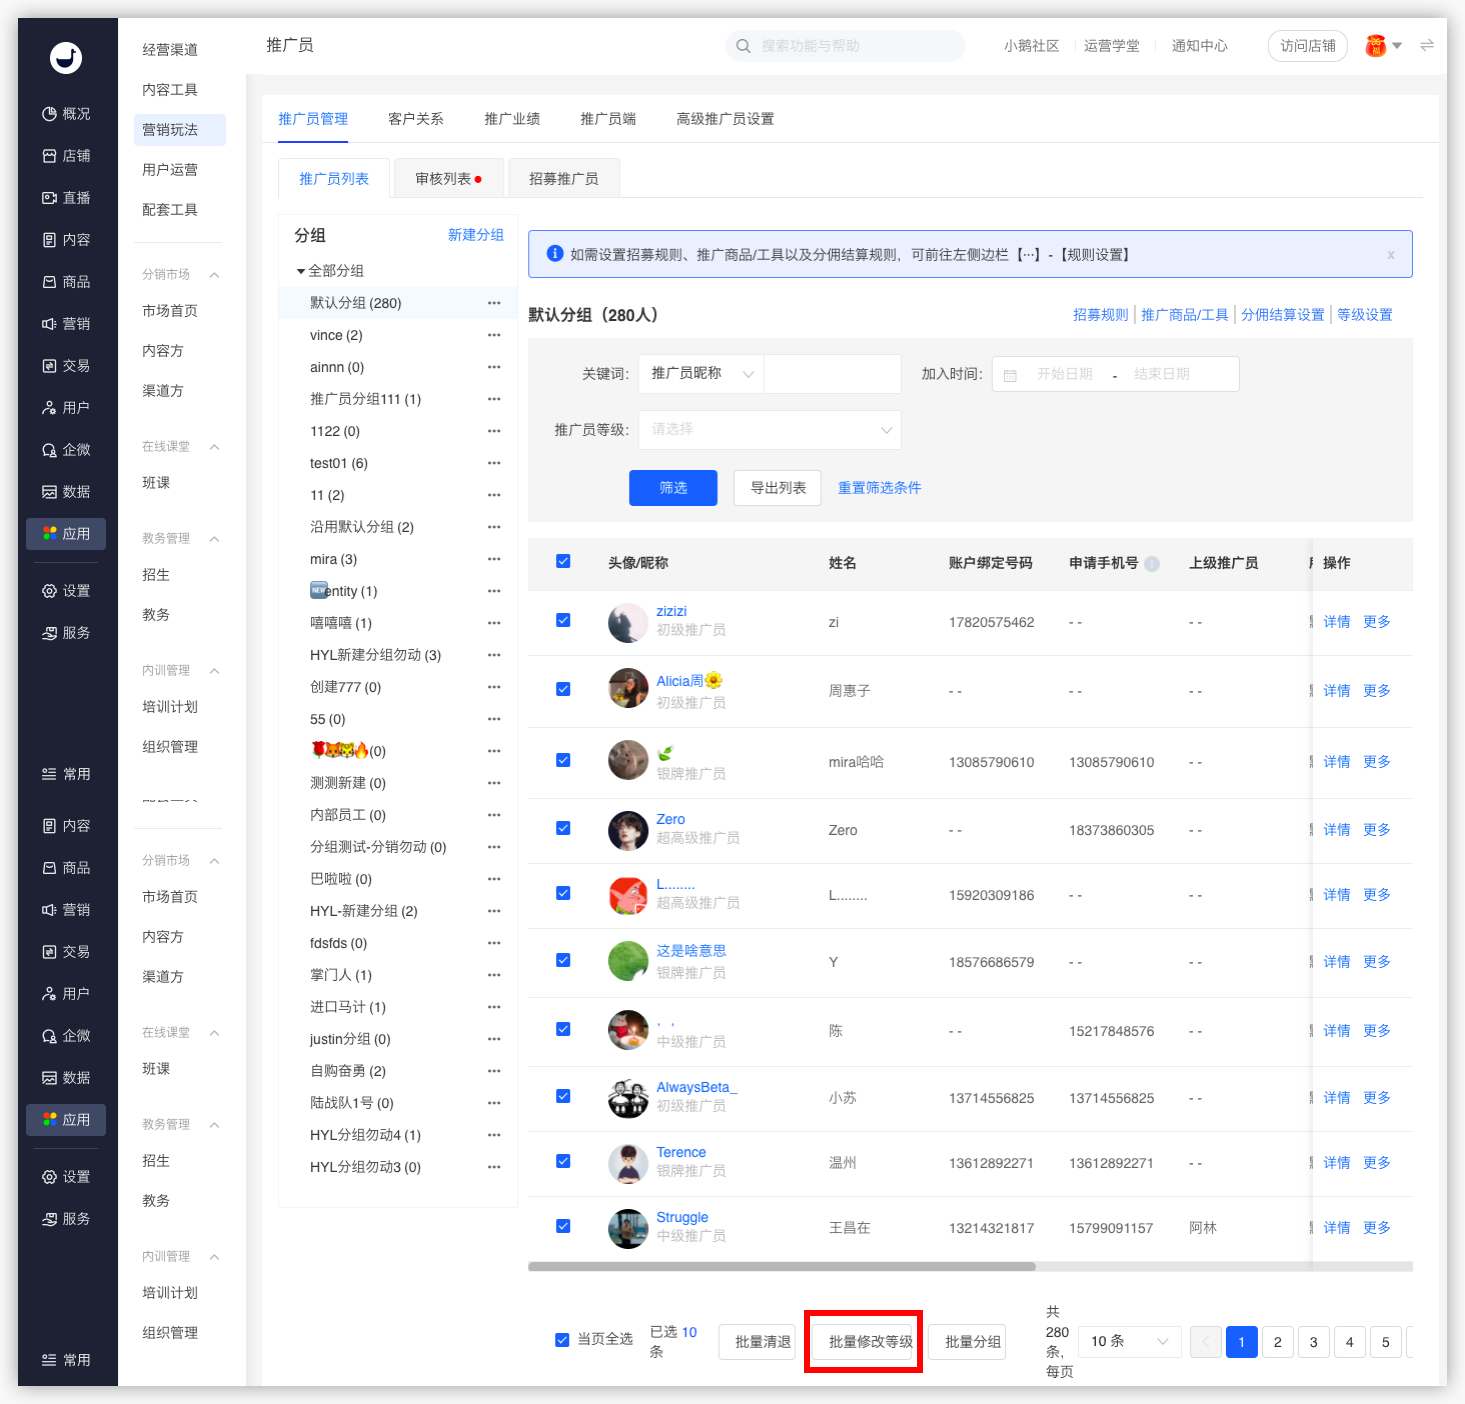Open the three-dots menu for vince group

click(x=494, y=335)
